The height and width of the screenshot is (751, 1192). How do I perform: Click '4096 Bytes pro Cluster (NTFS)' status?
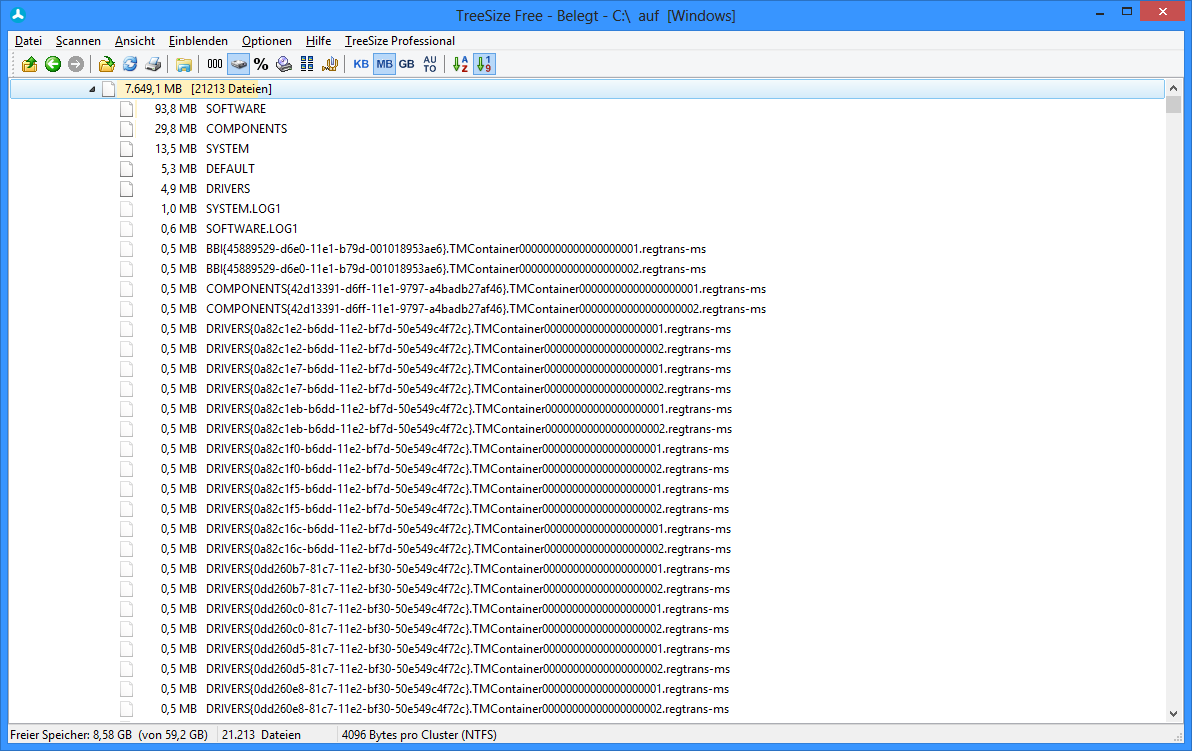click(x=419, y=735)
